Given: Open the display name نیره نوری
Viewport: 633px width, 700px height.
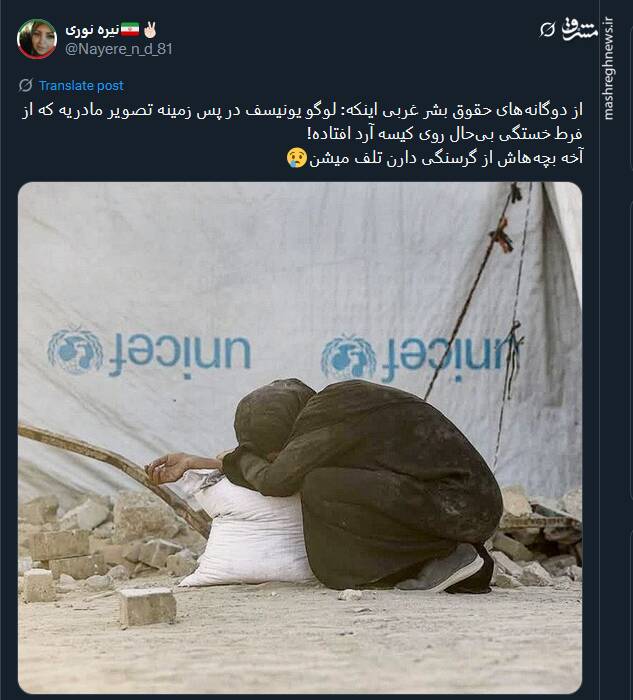Looking at the screenshot, I should pyautogui.click(x=92, y=30).
